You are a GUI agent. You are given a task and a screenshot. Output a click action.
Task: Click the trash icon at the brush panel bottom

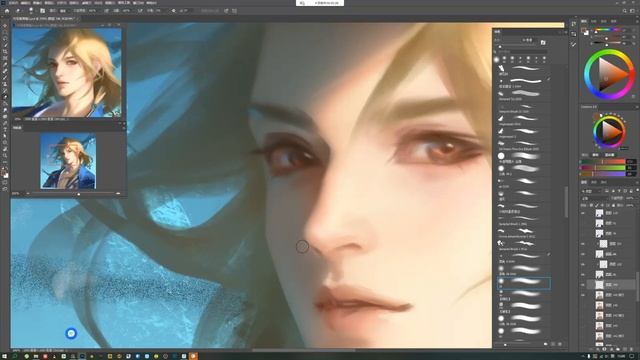[x=560, y=344]
